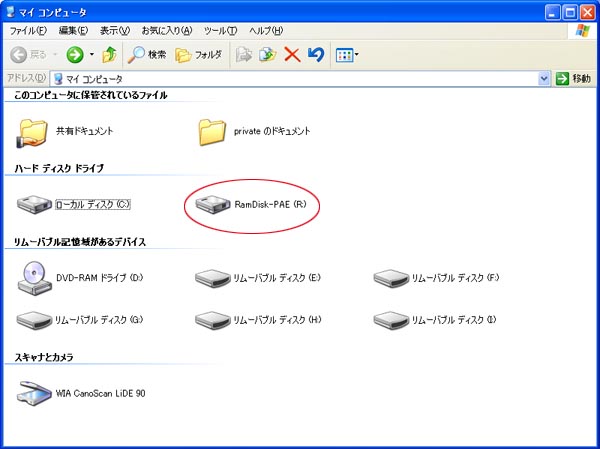Click inside the address bar field
Viewport: 600px width, 449px height.
300,78
